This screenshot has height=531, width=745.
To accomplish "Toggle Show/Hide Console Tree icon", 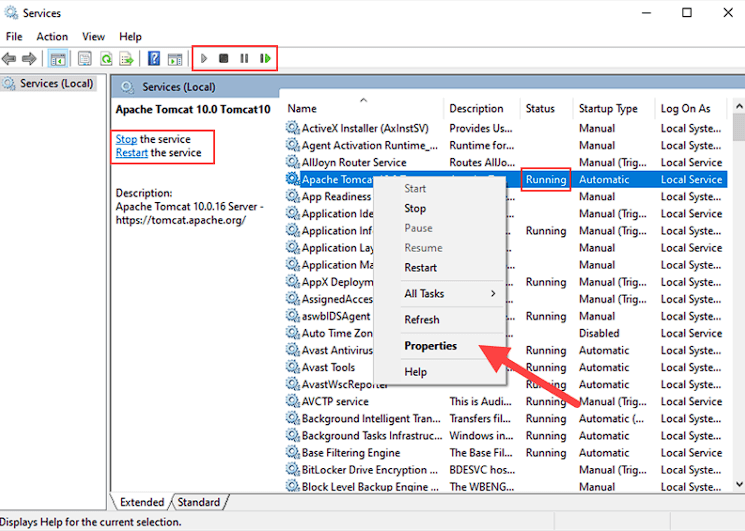I will [x=58, y=59].
